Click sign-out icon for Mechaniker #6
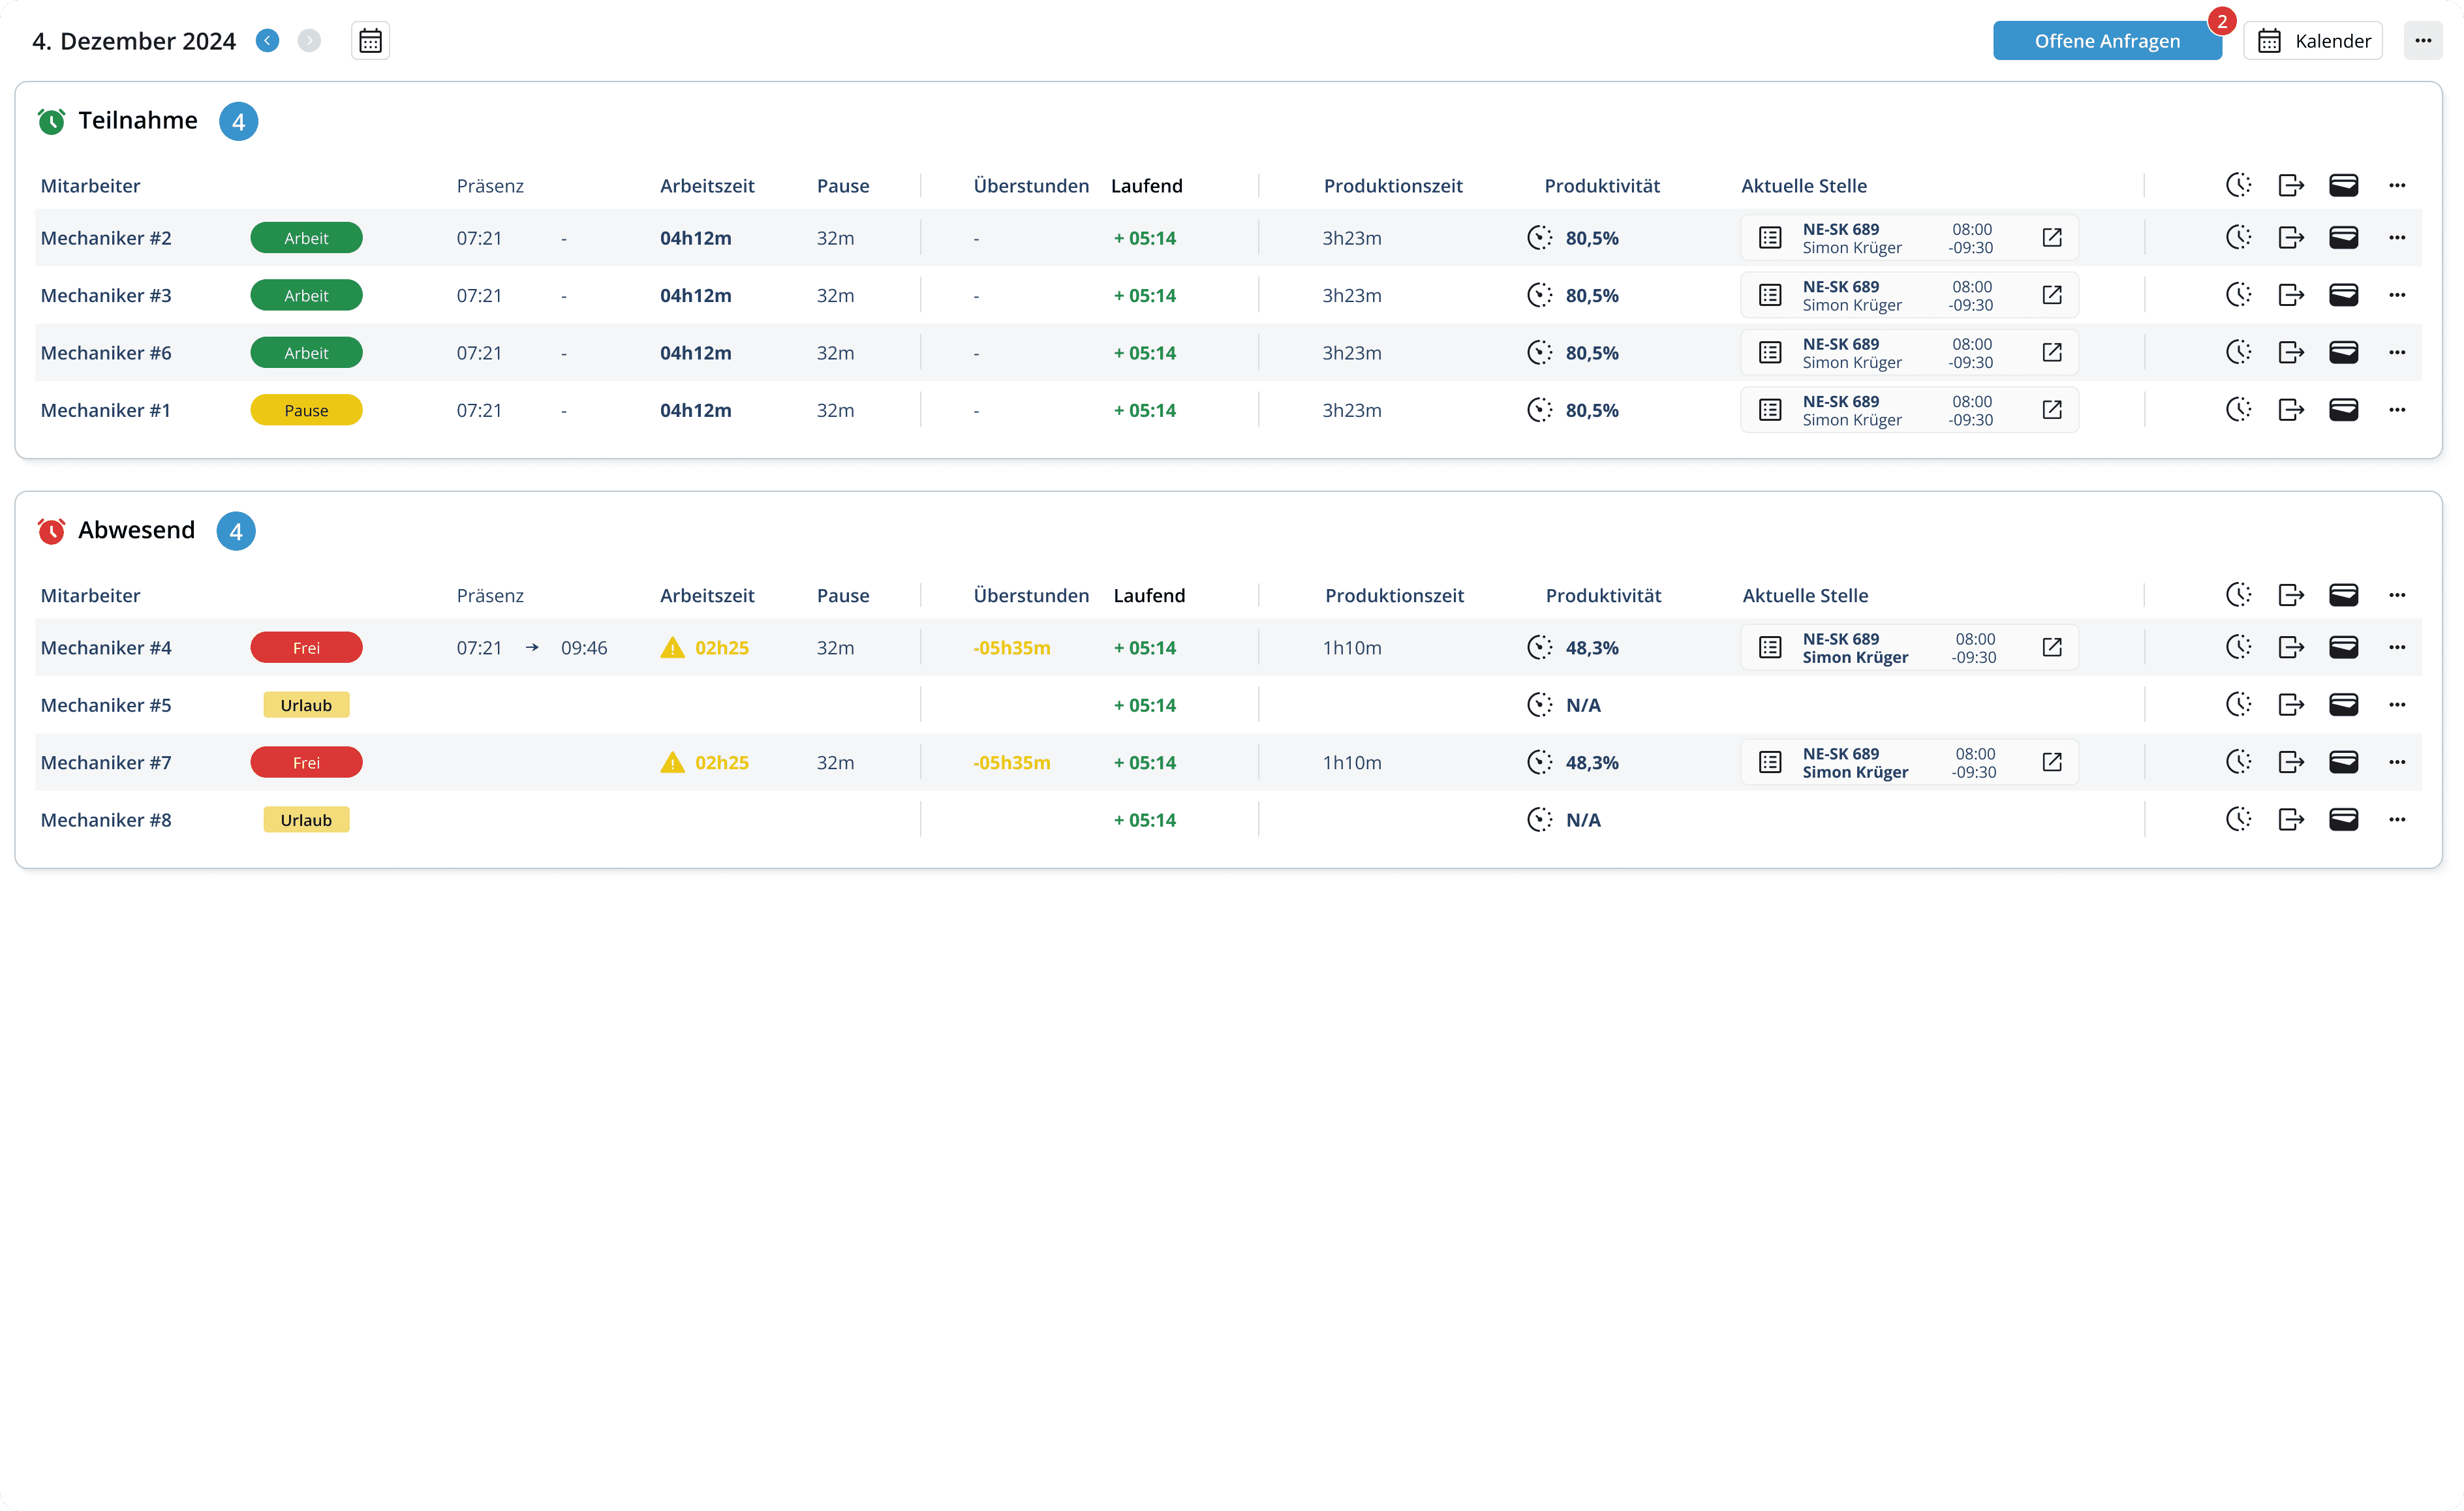 (2290, 353)
